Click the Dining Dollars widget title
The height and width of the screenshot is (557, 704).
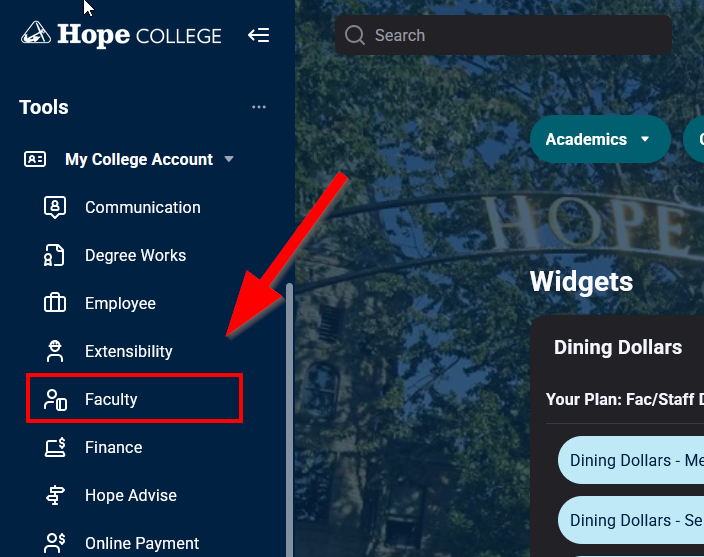(617, 347)
